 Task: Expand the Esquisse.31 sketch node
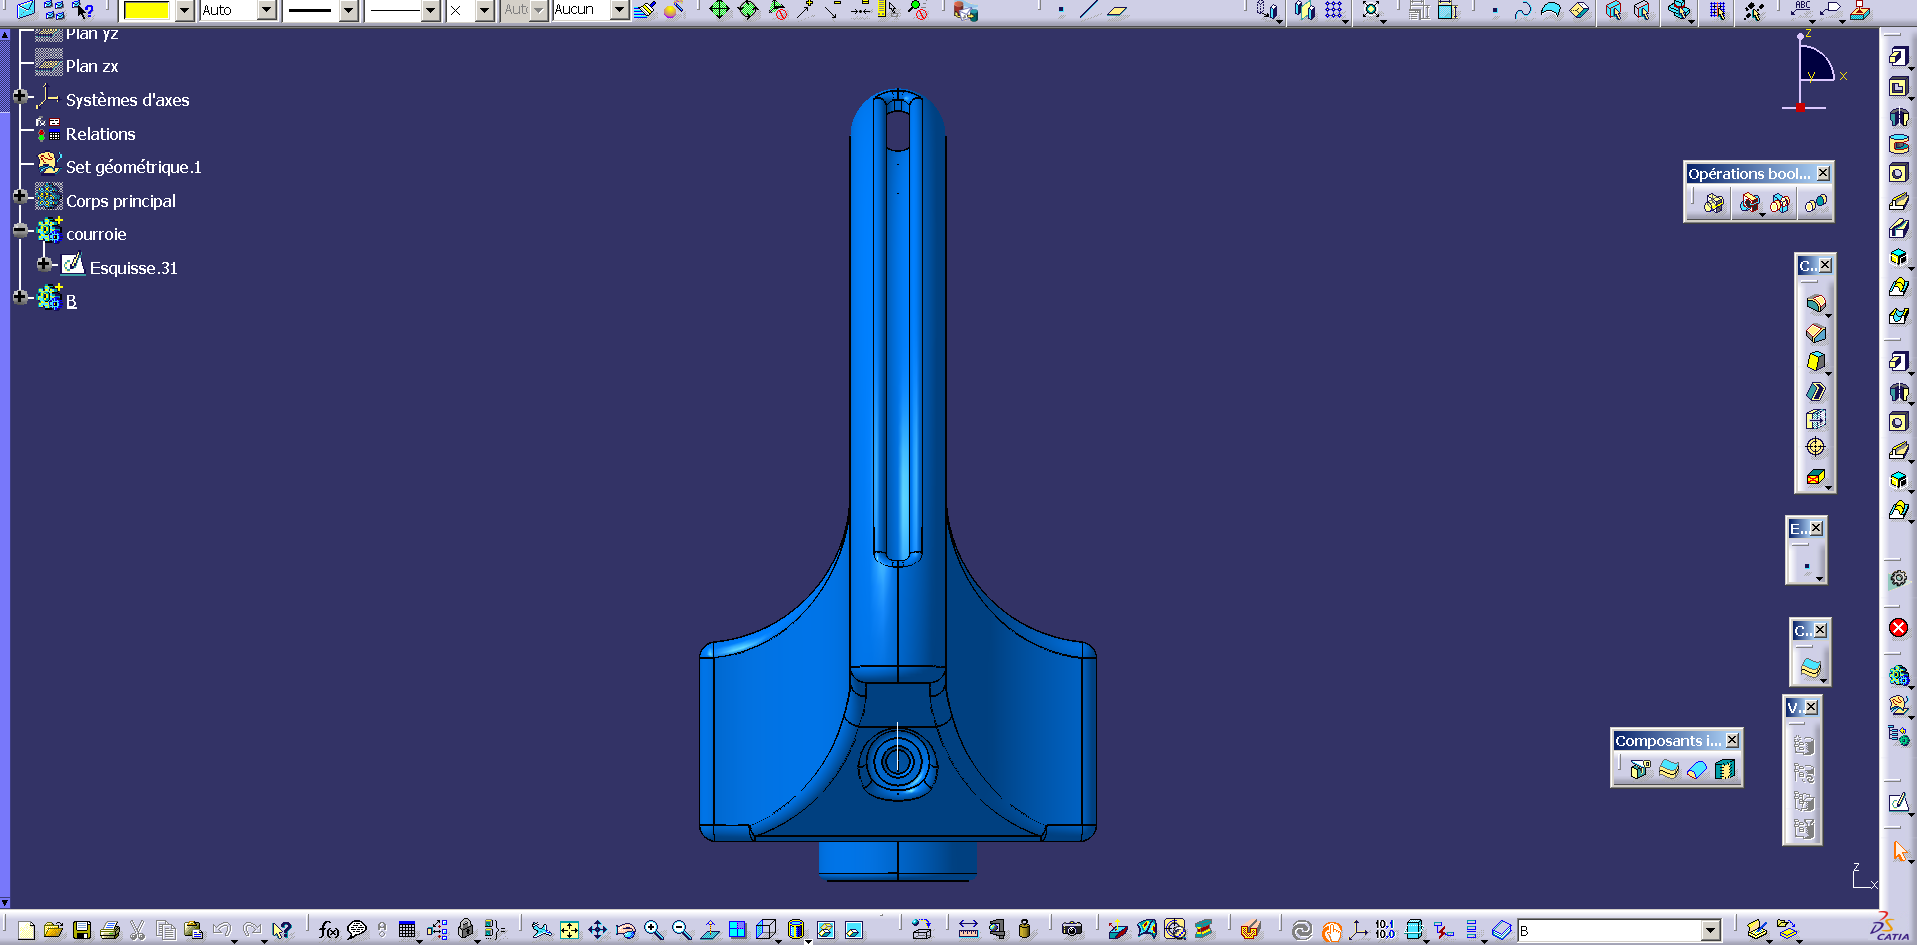(44, 264)
